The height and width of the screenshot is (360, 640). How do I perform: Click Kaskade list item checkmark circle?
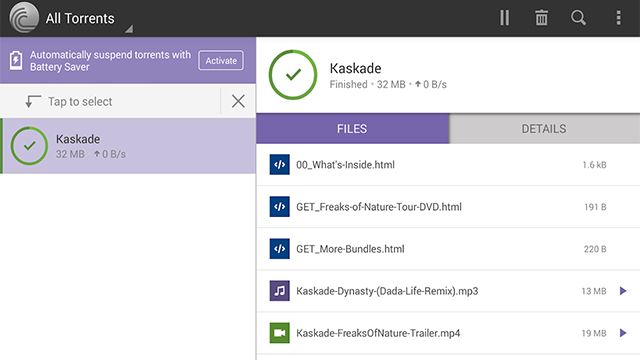point(29,146)
